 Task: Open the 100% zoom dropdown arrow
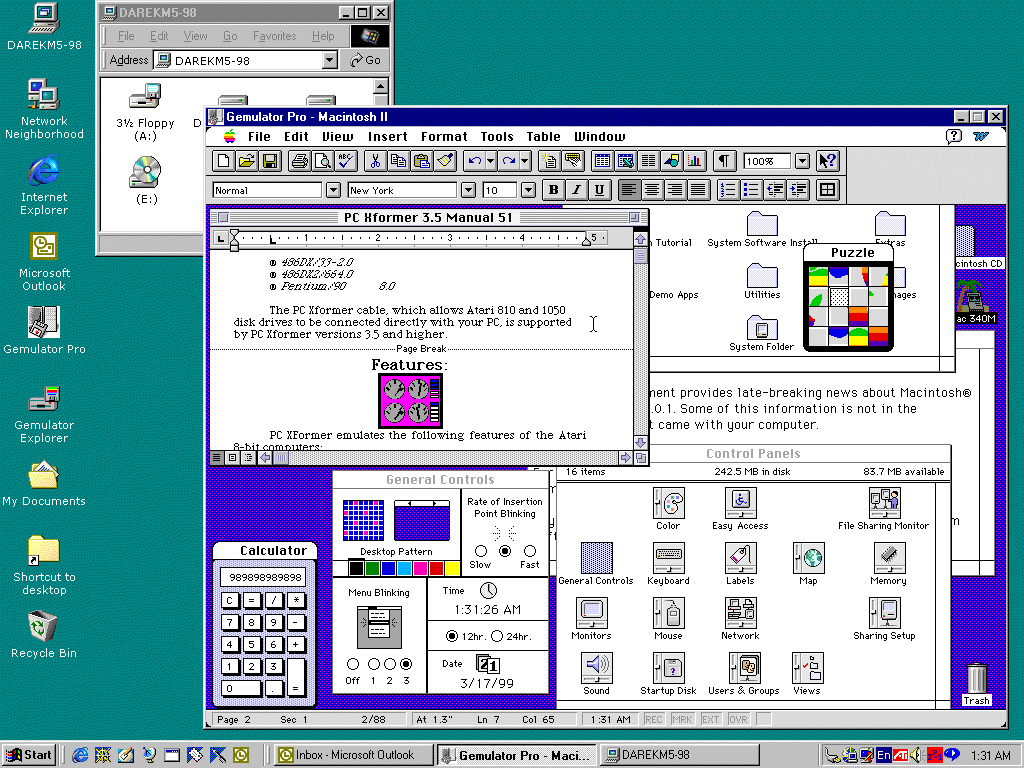pos(803,161)
